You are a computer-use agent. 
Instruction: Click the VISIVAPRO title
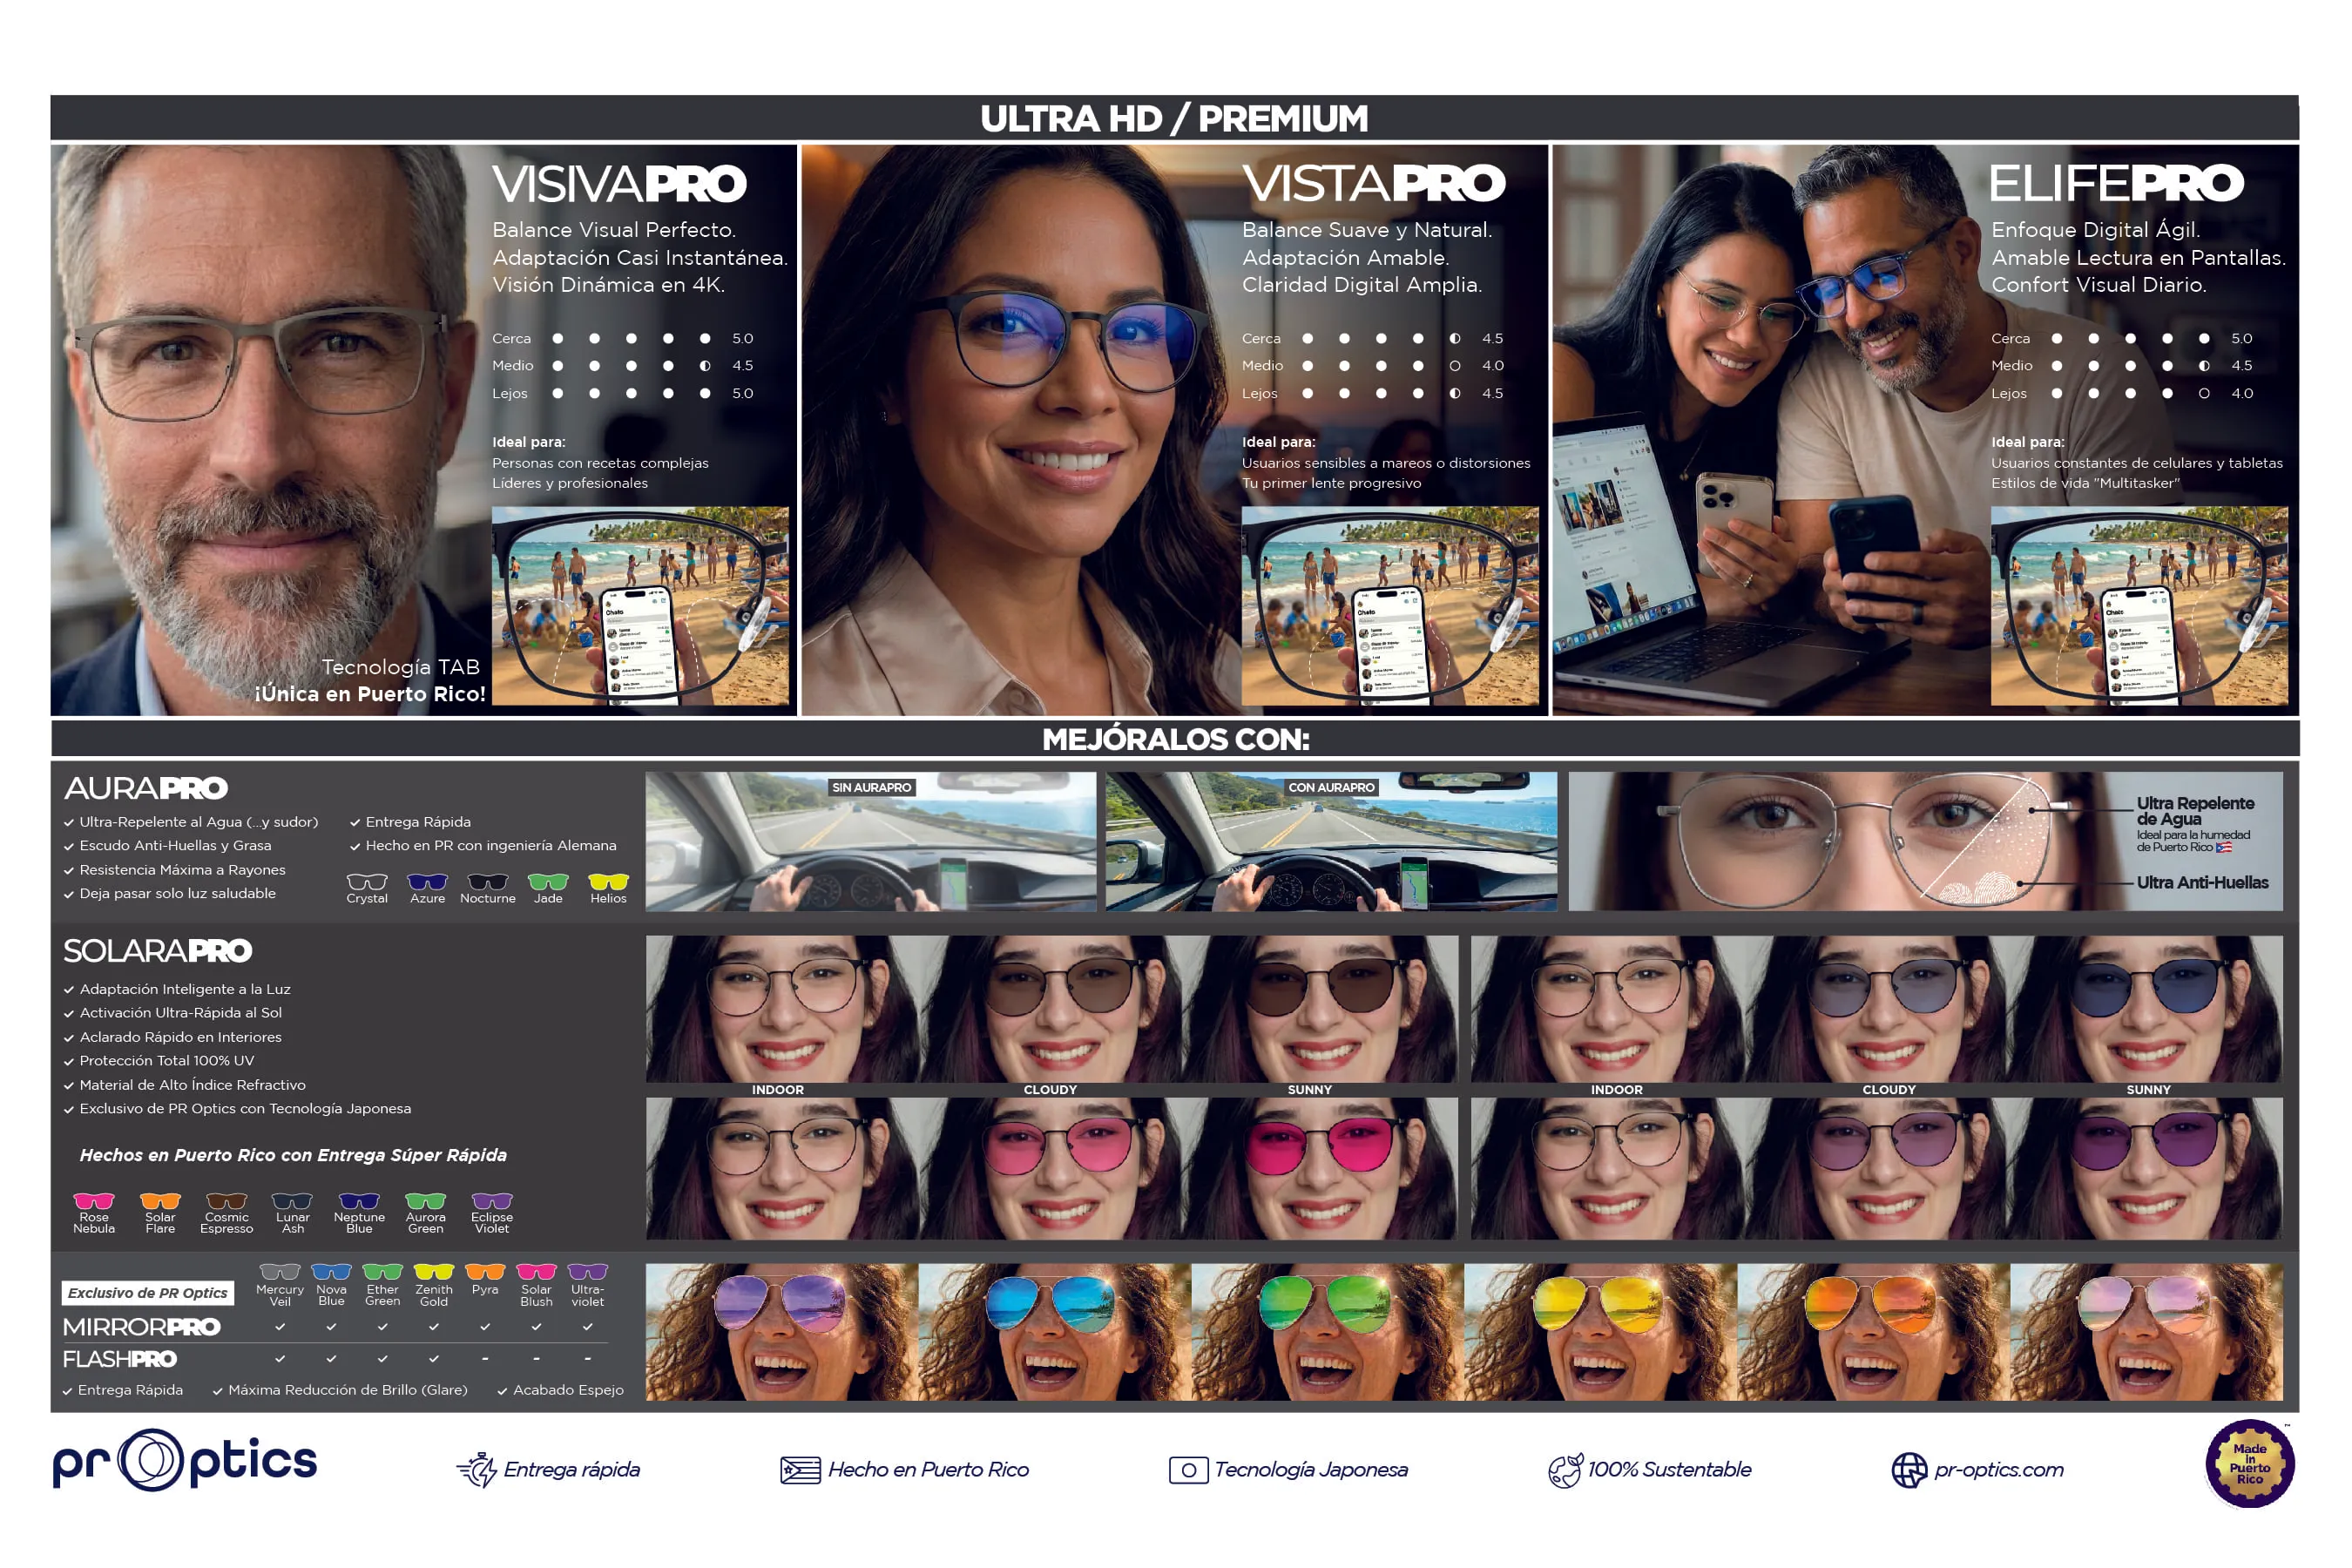[619, 184]
